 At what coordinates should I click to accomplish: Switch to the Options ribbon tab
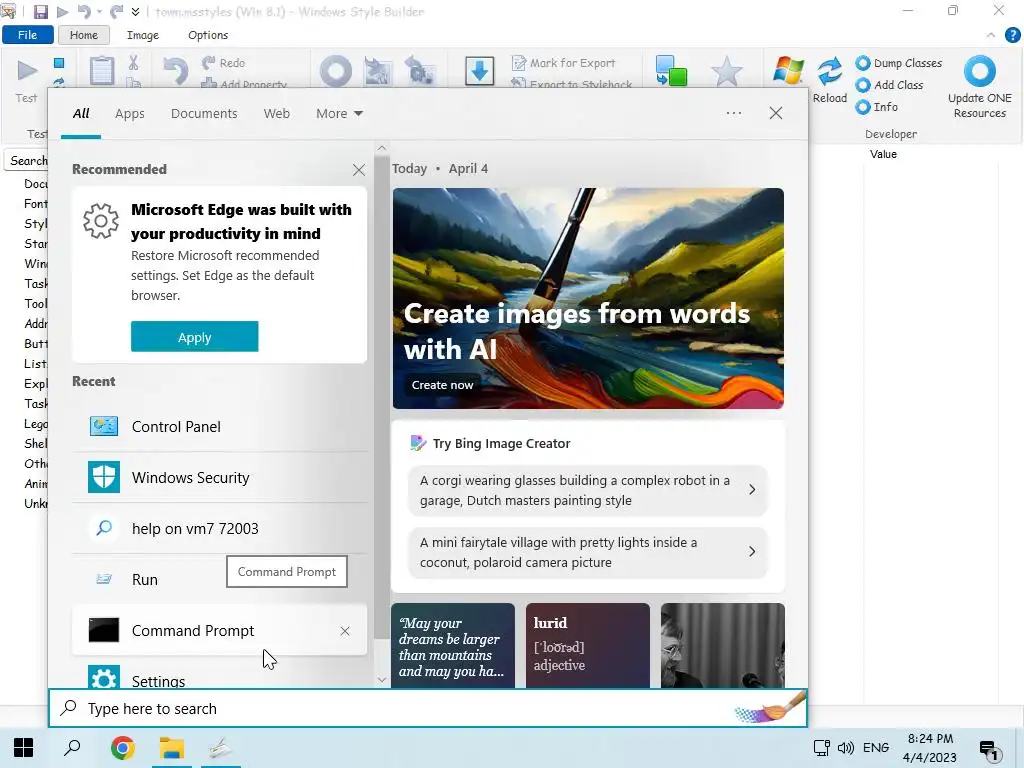pos(208,35)
